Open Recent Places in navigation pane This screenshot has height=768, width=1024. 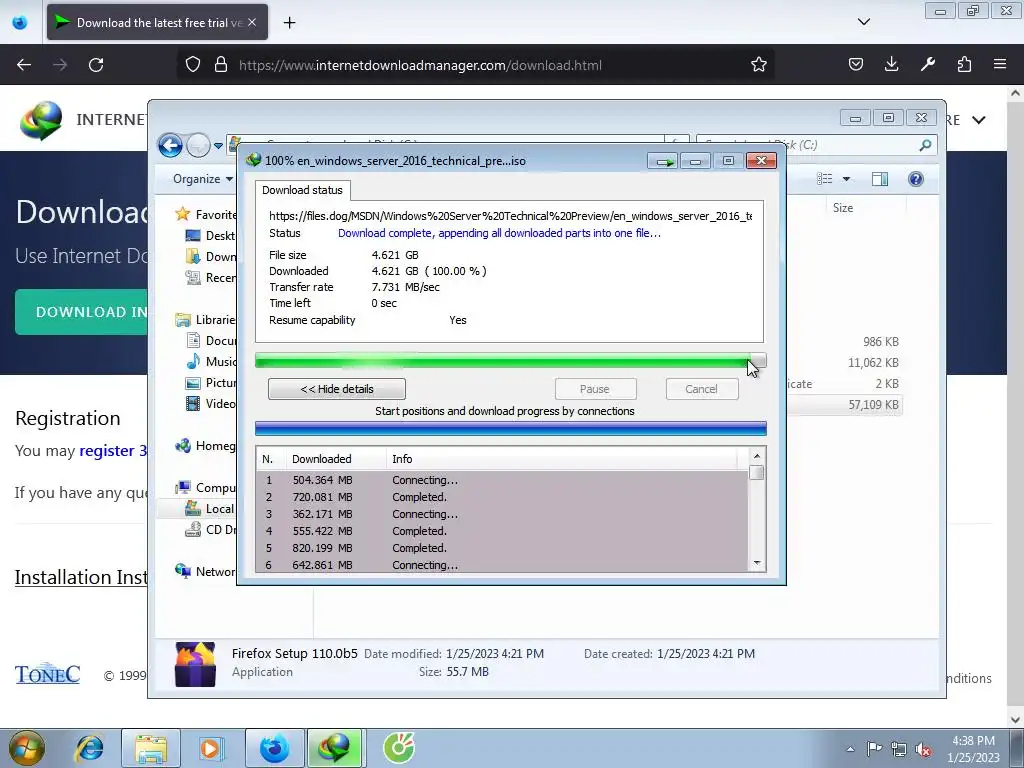(x=210, y=278)
